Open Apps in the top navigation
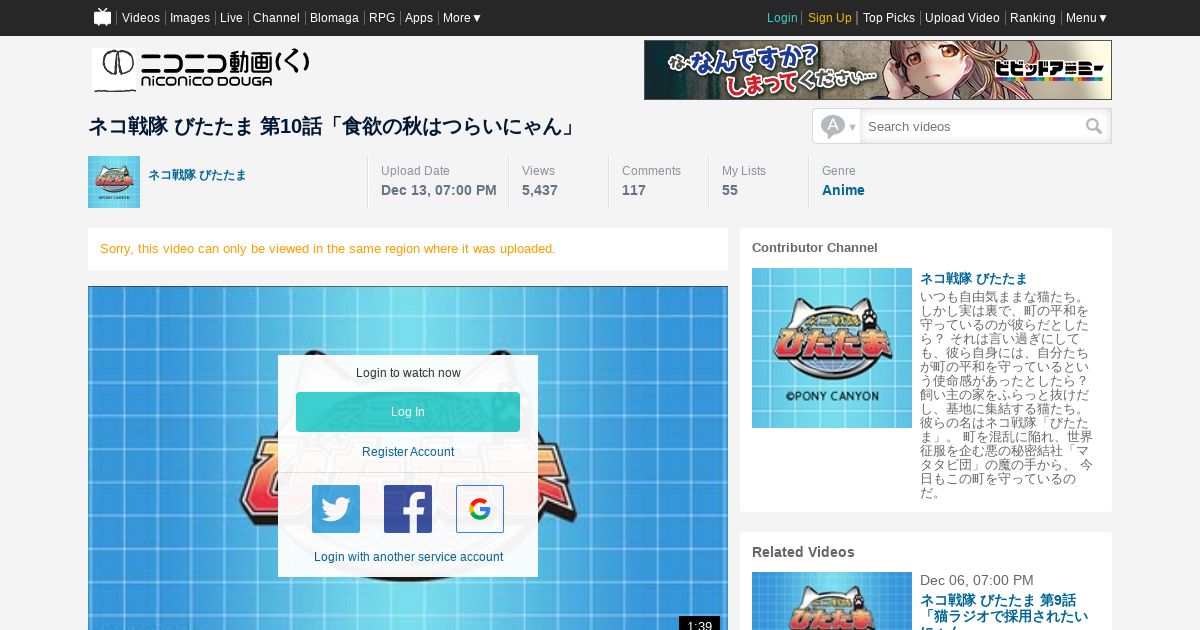The width and height of the screenshot is (1200, 630). tap(419, 18)
